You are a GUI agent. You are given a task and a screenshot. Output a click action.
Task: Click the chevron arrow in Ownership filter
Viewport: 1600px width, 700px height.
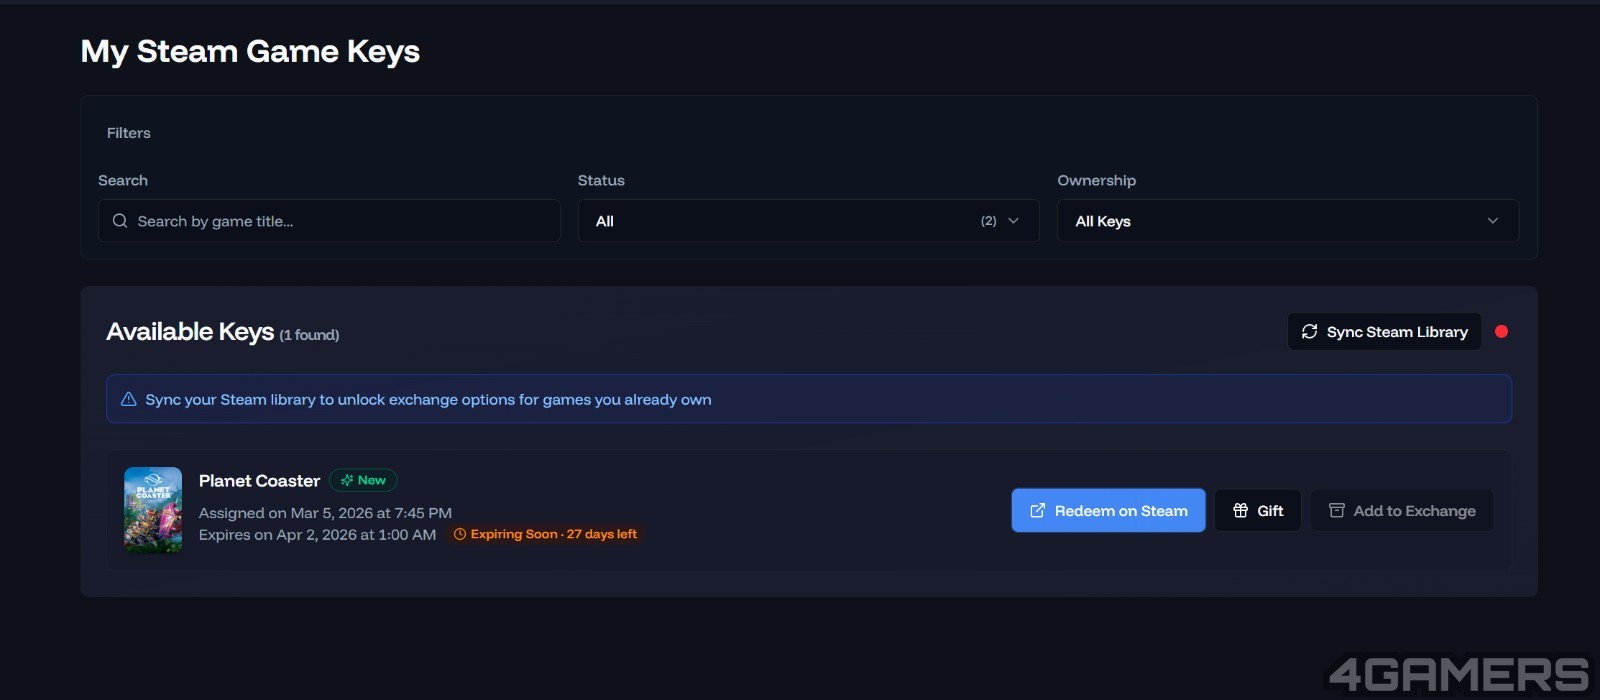click(1492, 221)
